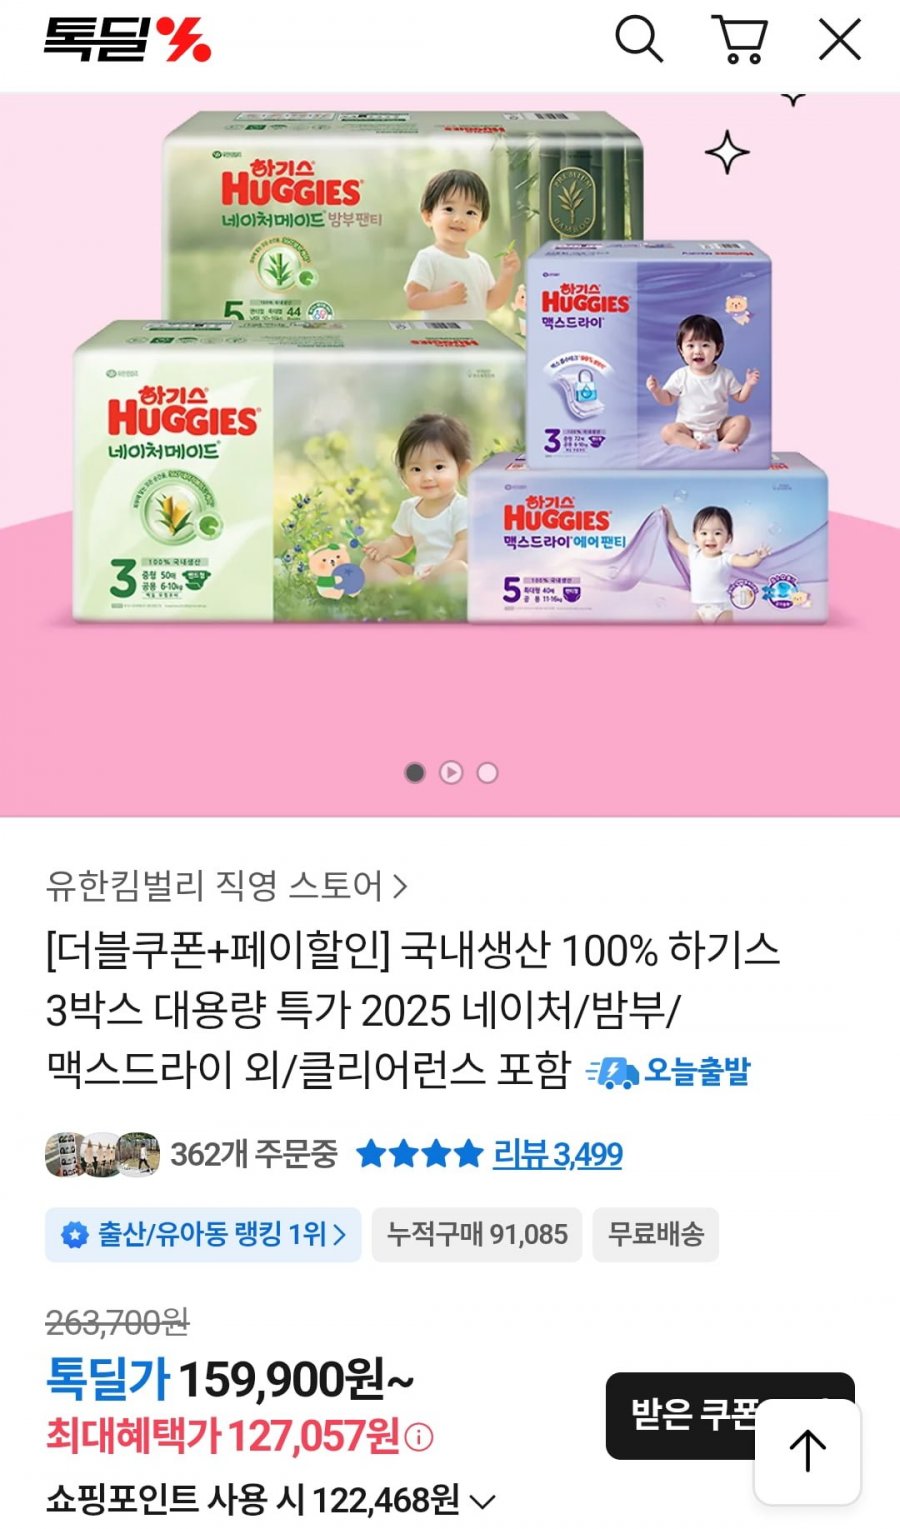Image resolution: width=900 pixels, height=1529 pixels.
Task: Tap the scroll-to-top arrow button
Action: [807, 1451]
